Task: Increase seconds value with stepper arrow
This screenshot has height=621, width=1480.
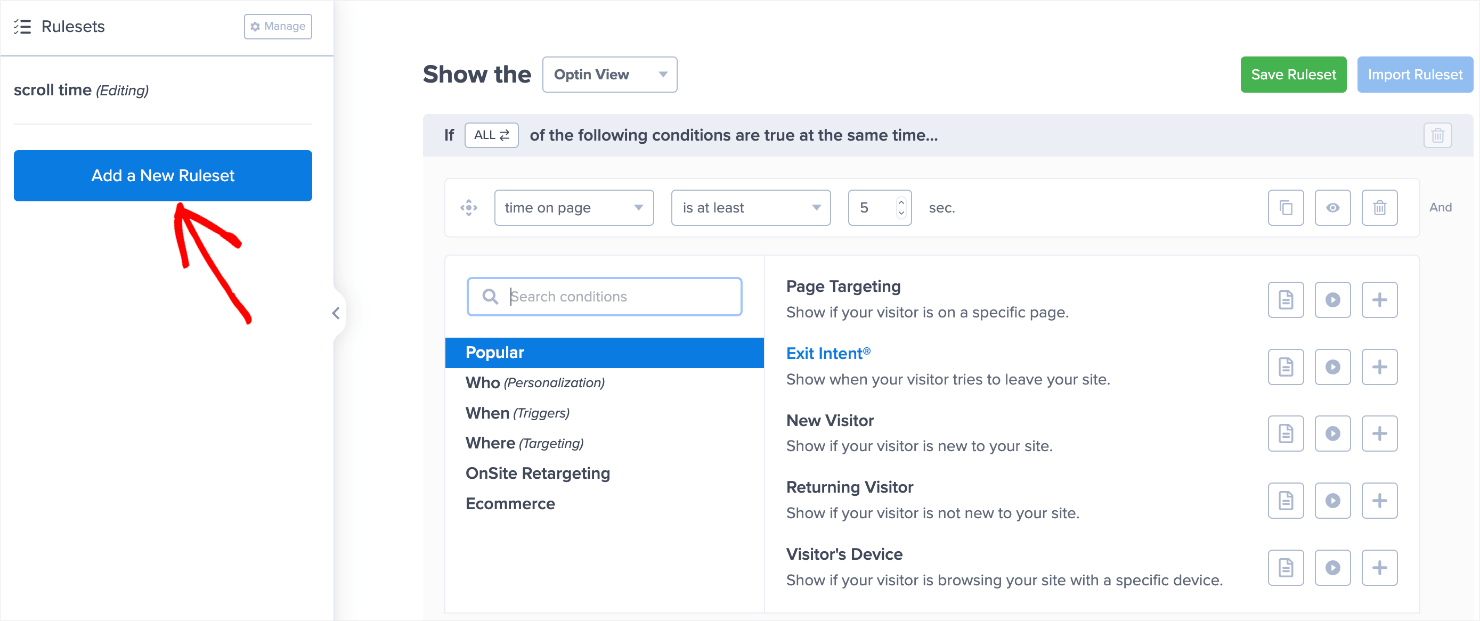Action: [x=901, y=202]
